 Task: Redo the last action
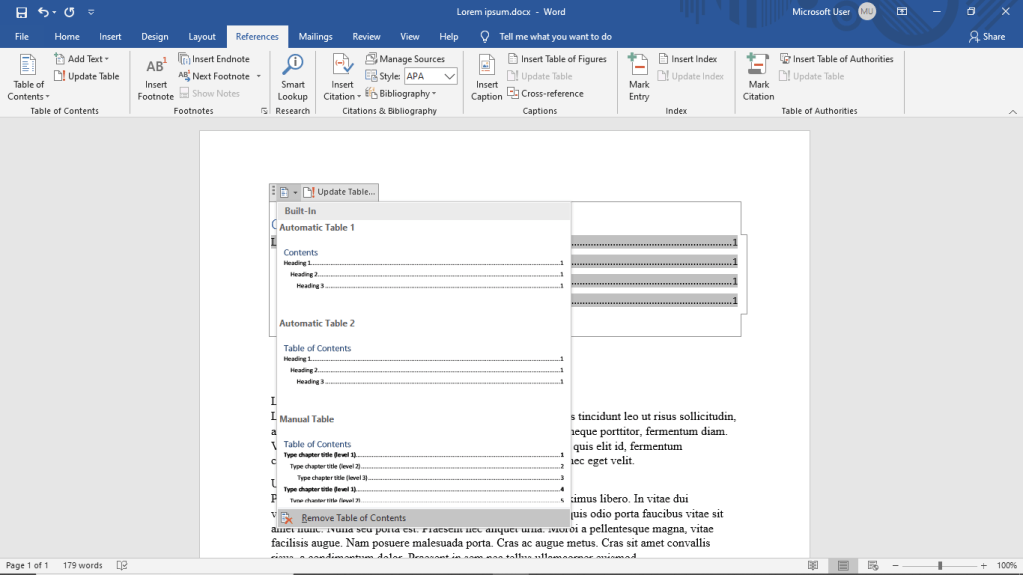pyautogui.click(x=69, y=12)
